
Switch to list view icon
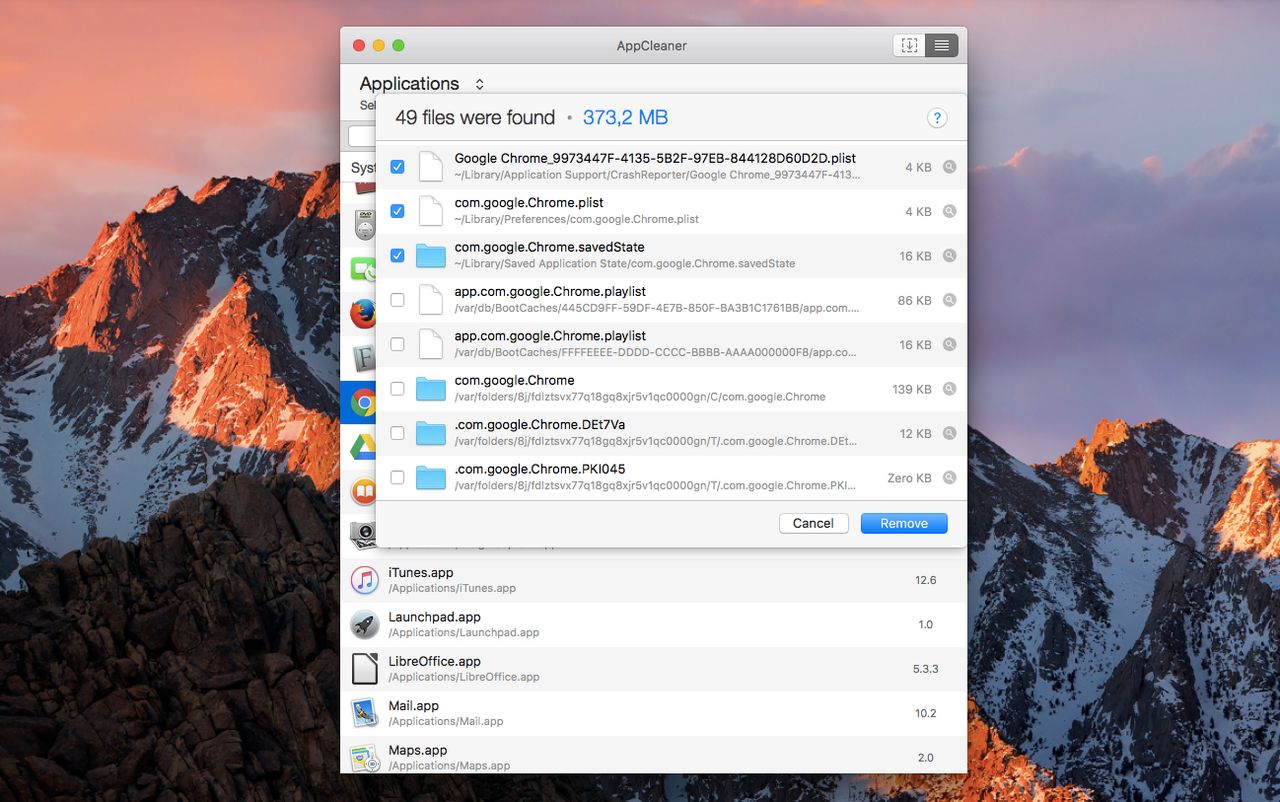941,45
